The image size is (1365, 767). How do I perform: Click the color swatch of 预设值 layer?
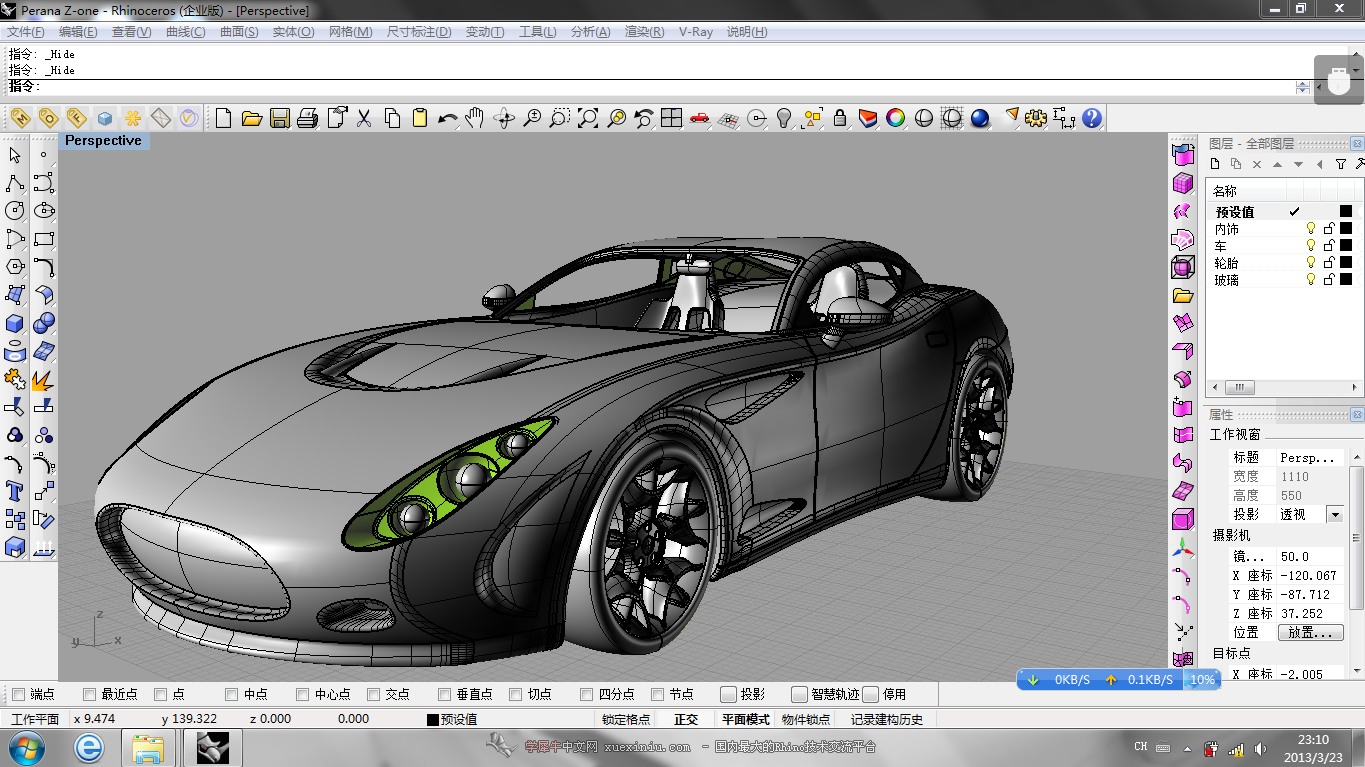1346,211
